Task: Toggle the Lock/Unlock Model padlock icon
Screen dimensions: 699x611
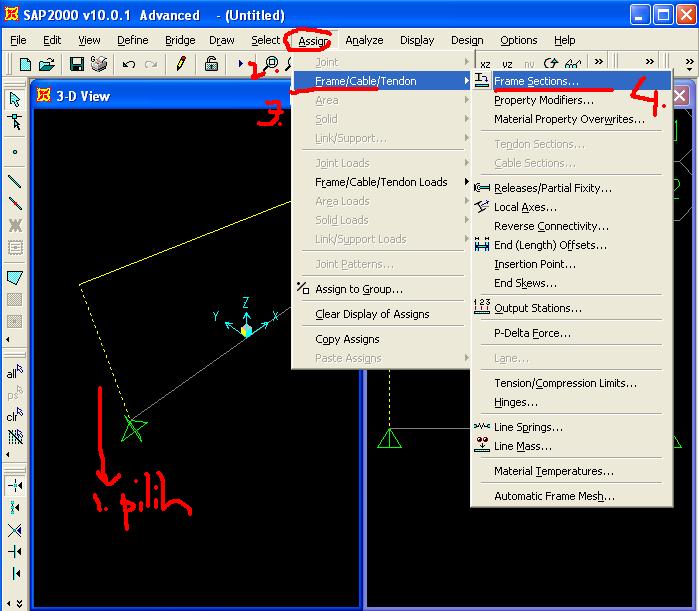Action: tap(211, 64)
